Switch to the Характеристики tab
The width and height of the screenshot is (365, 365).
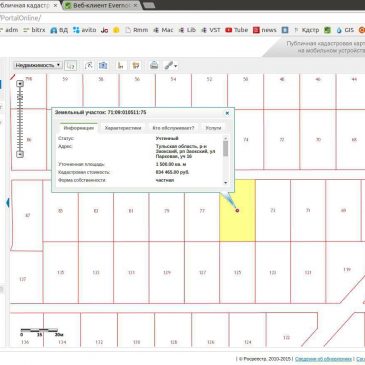(x=123, y=128)
